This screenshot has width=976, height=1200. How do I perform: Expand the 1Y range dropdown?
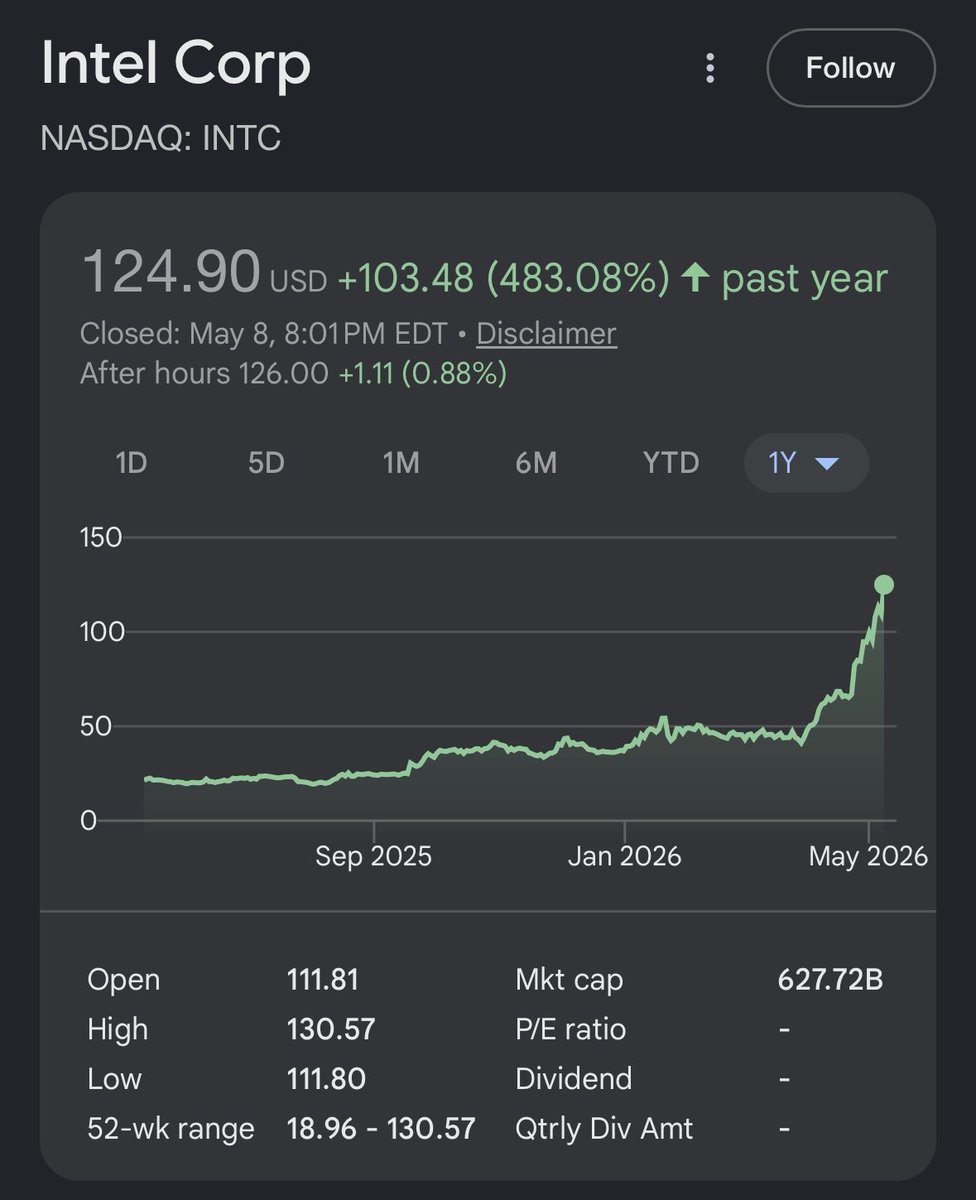coord(806,463)
